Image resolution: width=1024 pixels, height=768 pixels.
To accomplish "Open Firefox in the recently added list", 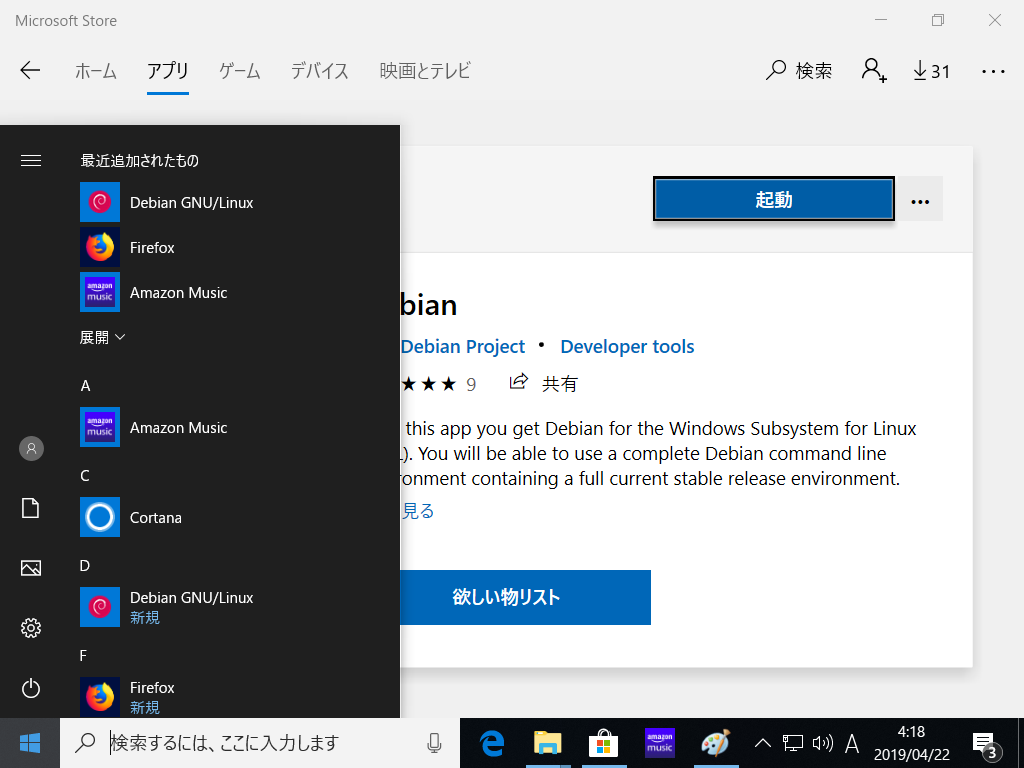I will pos(239,248).
